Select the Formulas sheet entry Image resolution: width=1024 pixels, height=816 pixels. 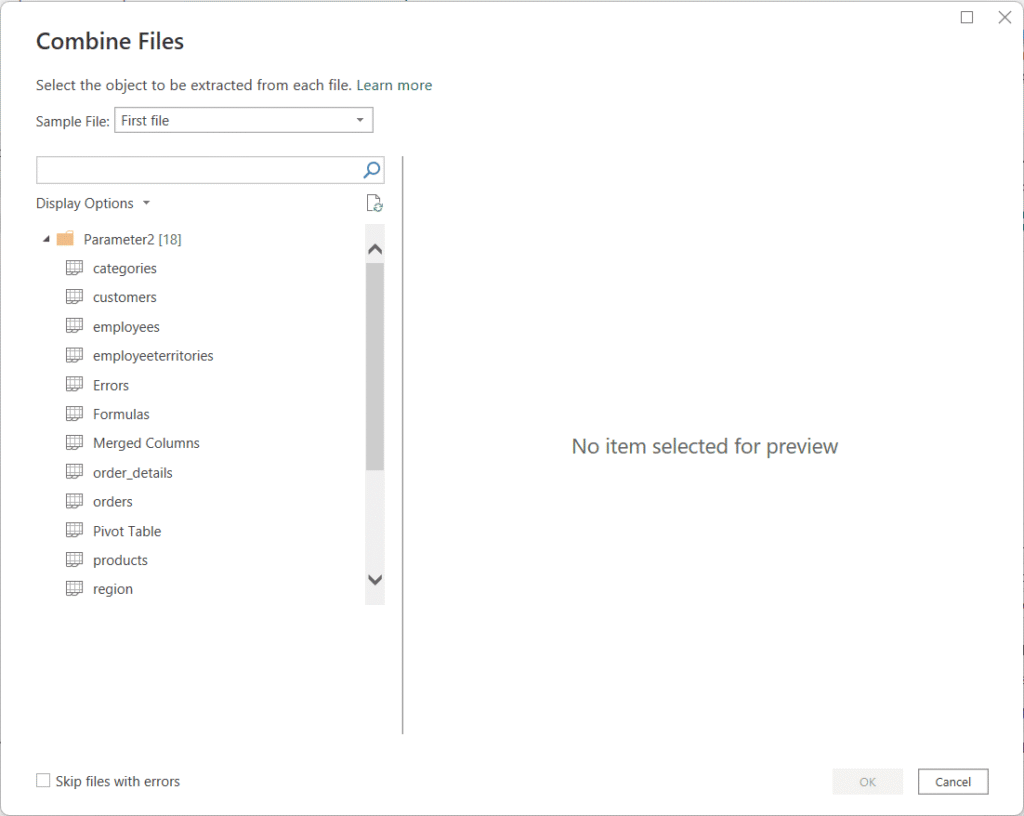121,413
